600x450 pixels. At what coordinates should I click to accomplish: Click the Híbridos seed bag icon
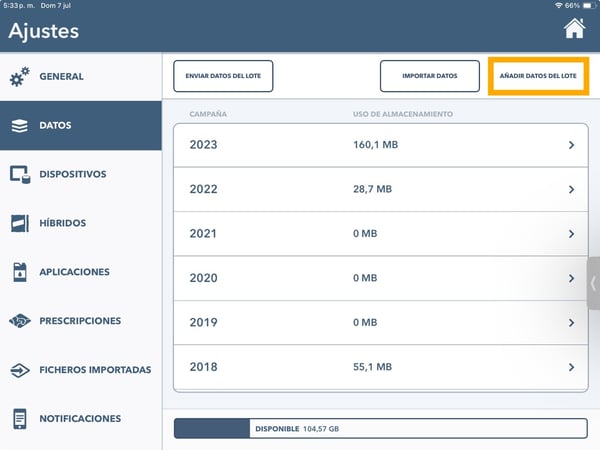click(20, 223)
